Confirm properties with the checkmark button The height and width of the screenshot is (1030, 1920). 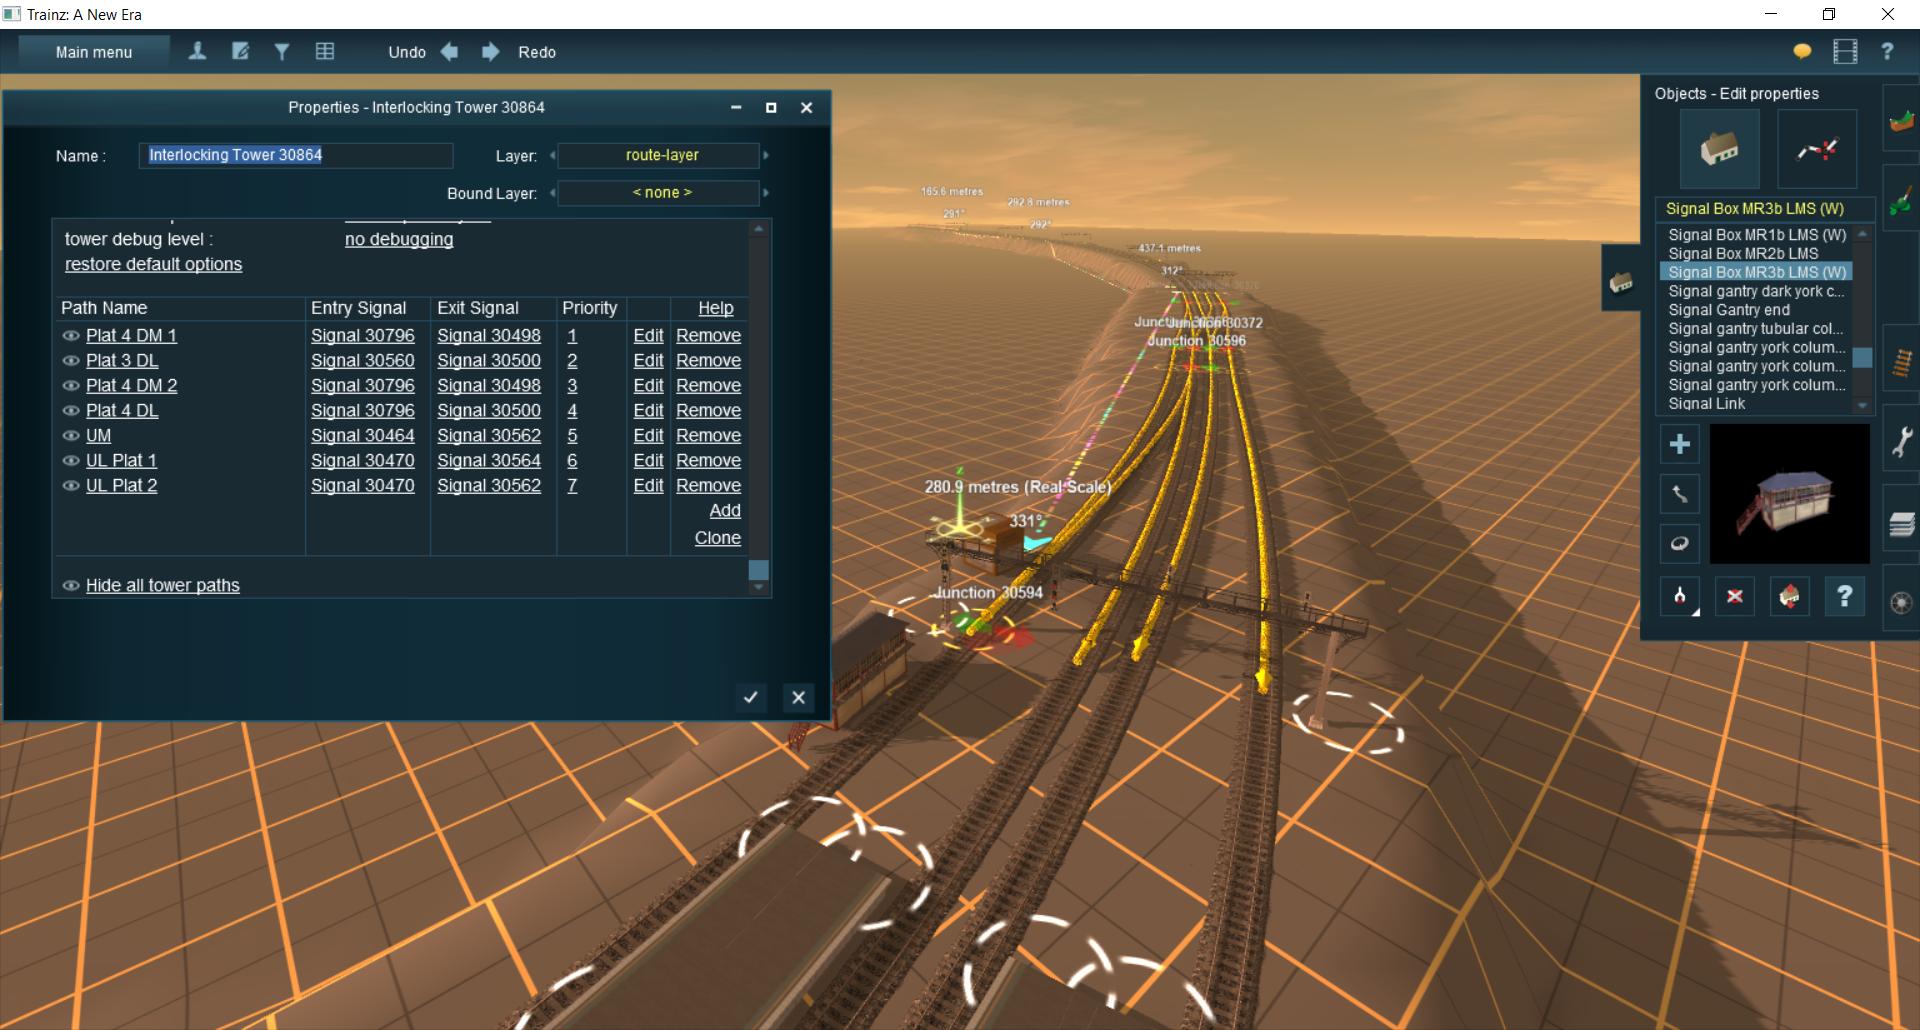pyautogui.click(x=750, y=697)
